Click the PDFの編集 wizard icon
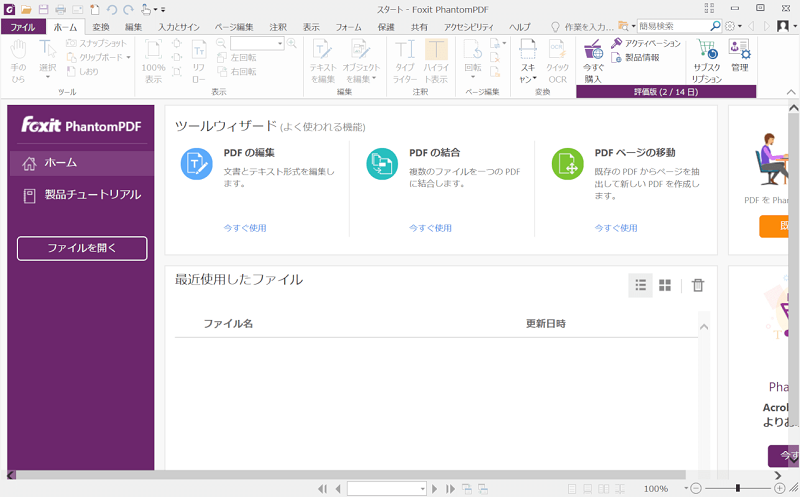The image size is (800, 497). [196, 163]
